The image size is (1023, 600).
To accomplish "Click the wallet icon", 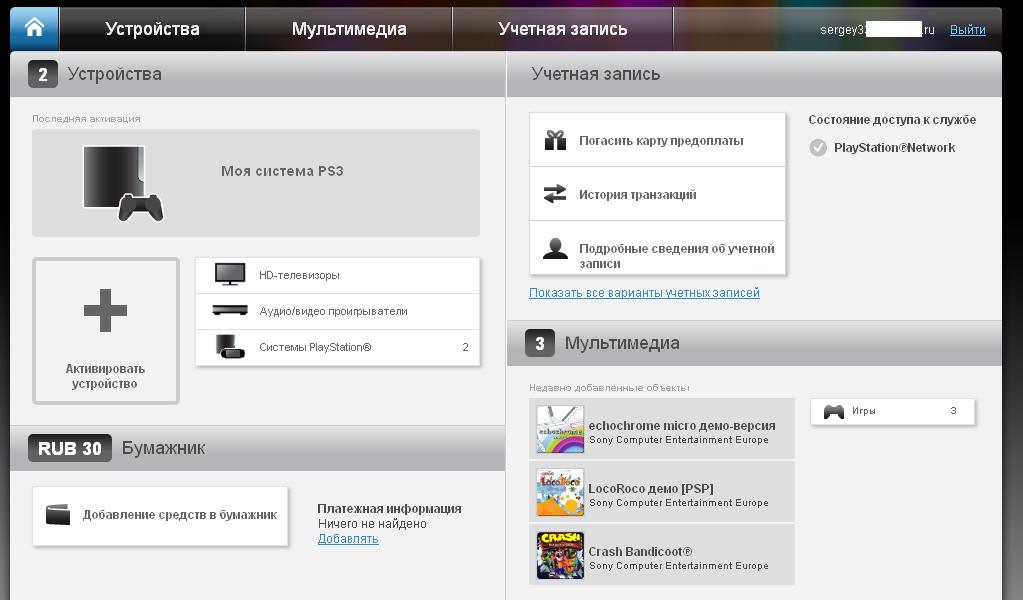I will (x=57, y=515).
